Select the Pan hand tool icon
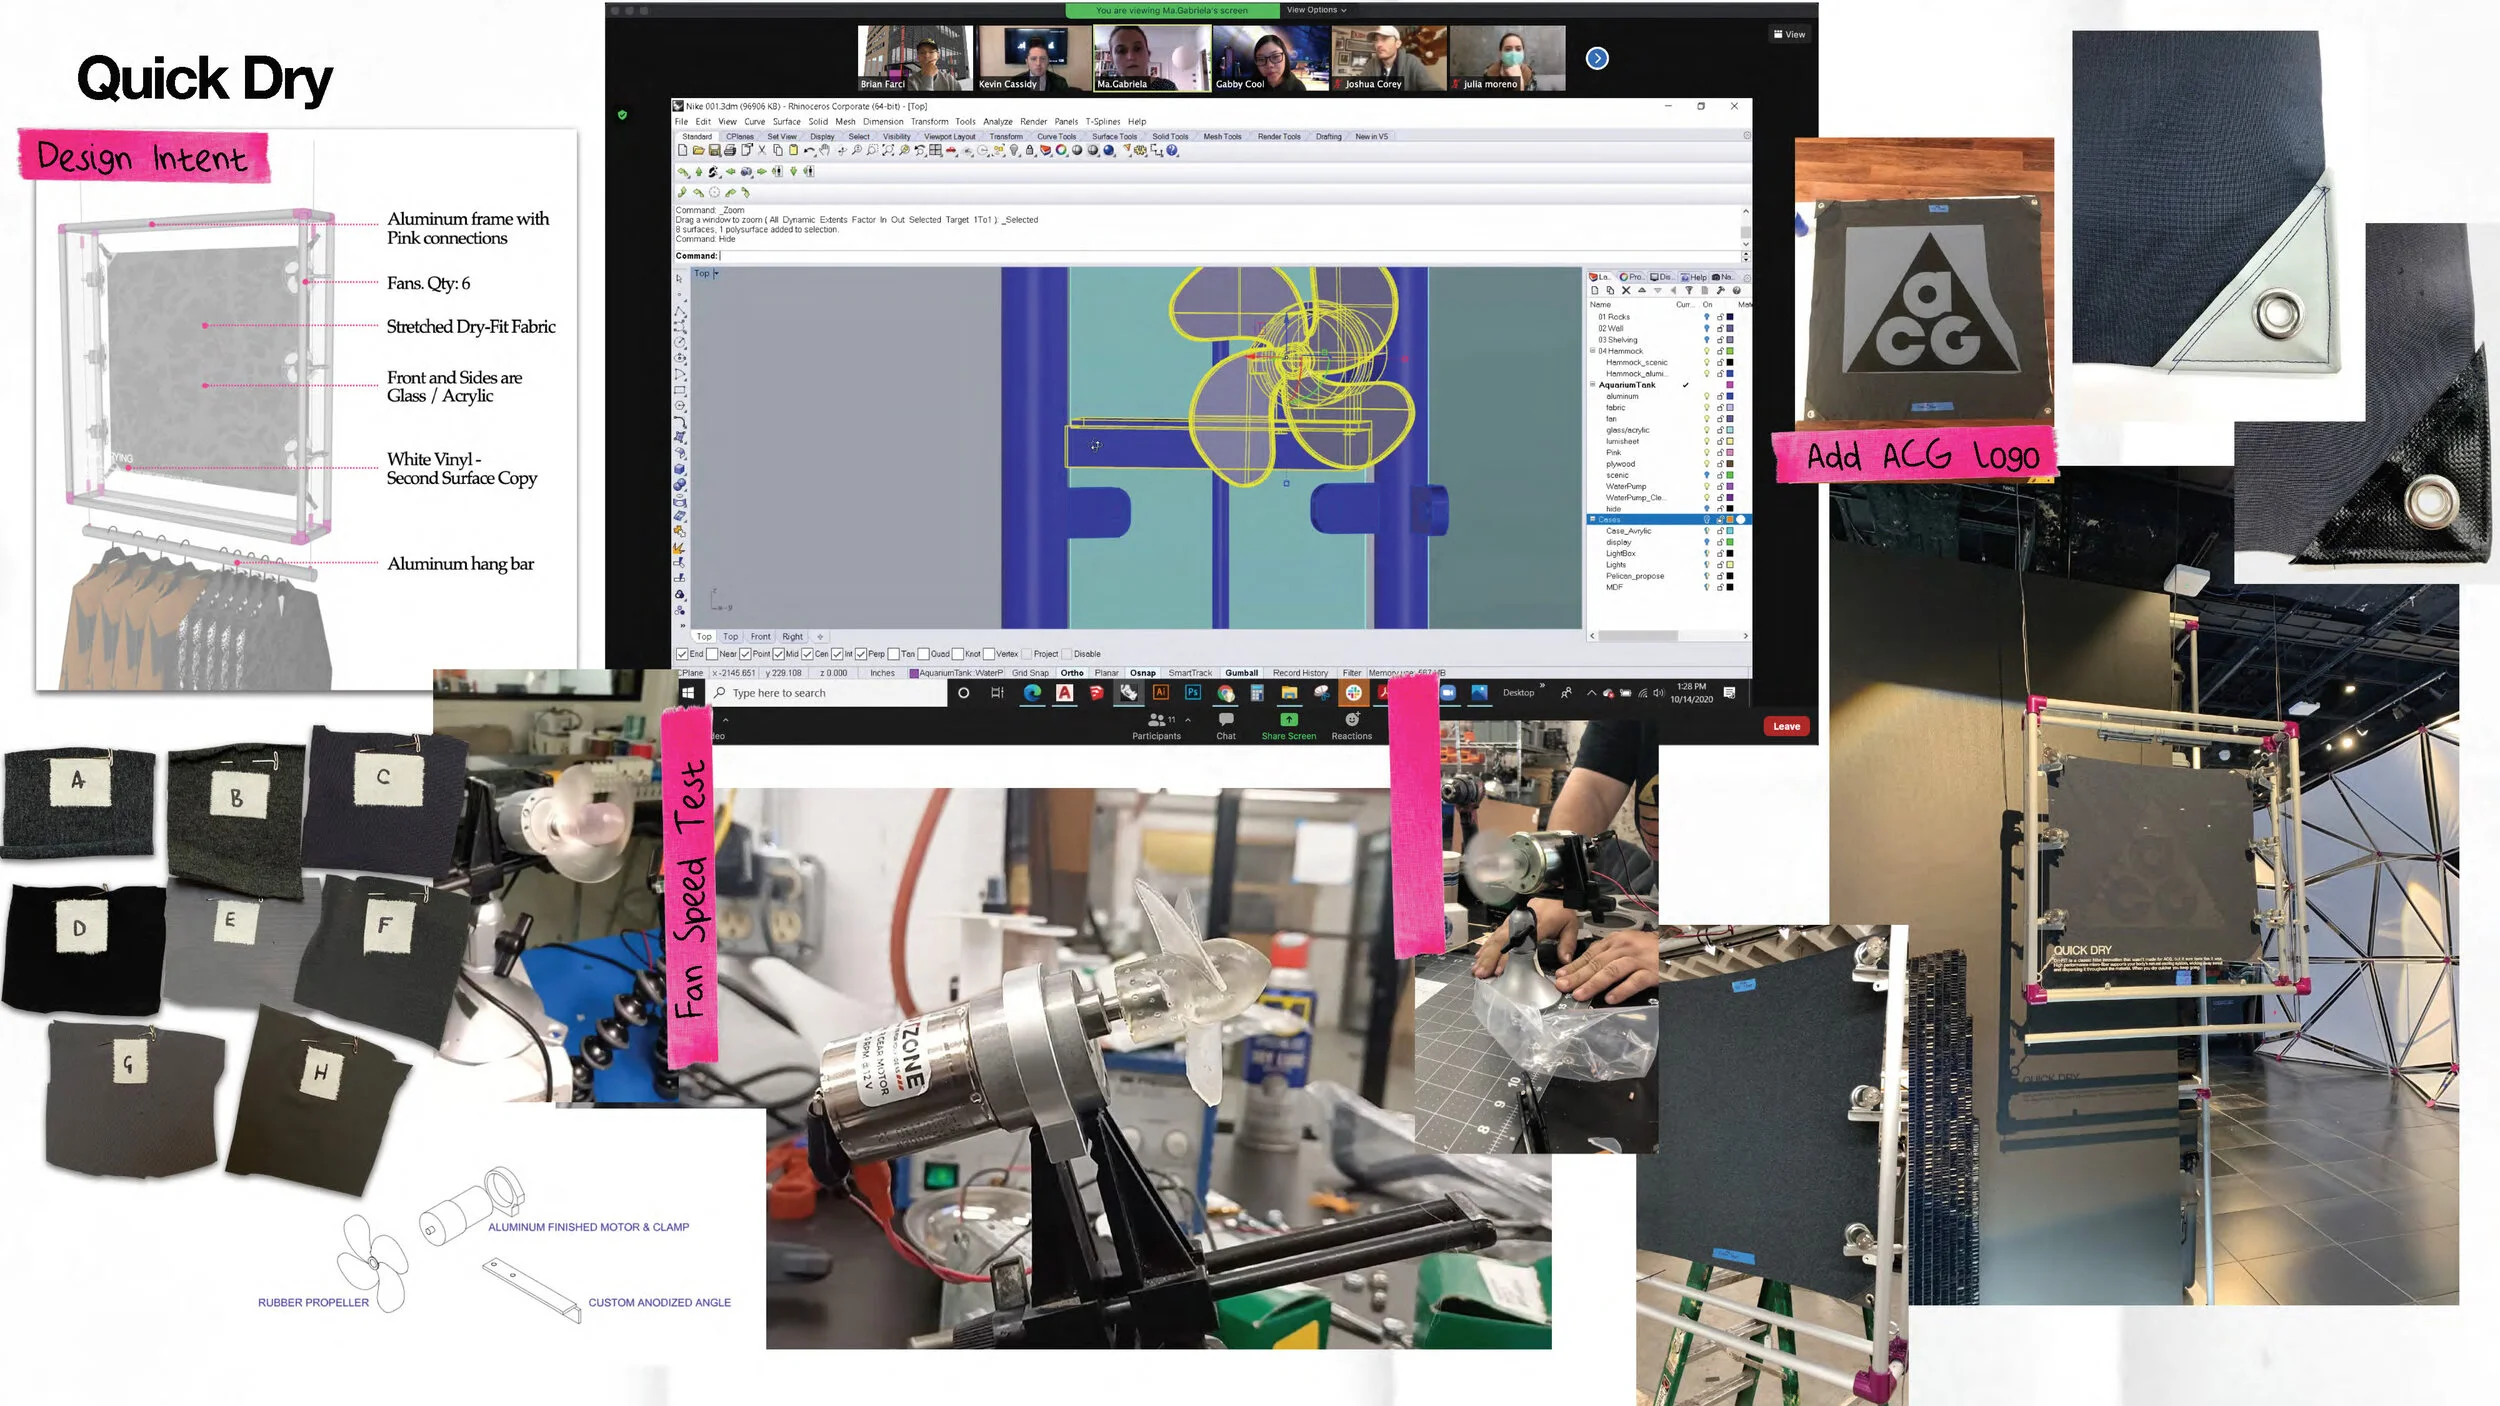Screen dimensions: 2500x1406 (825, 151)
